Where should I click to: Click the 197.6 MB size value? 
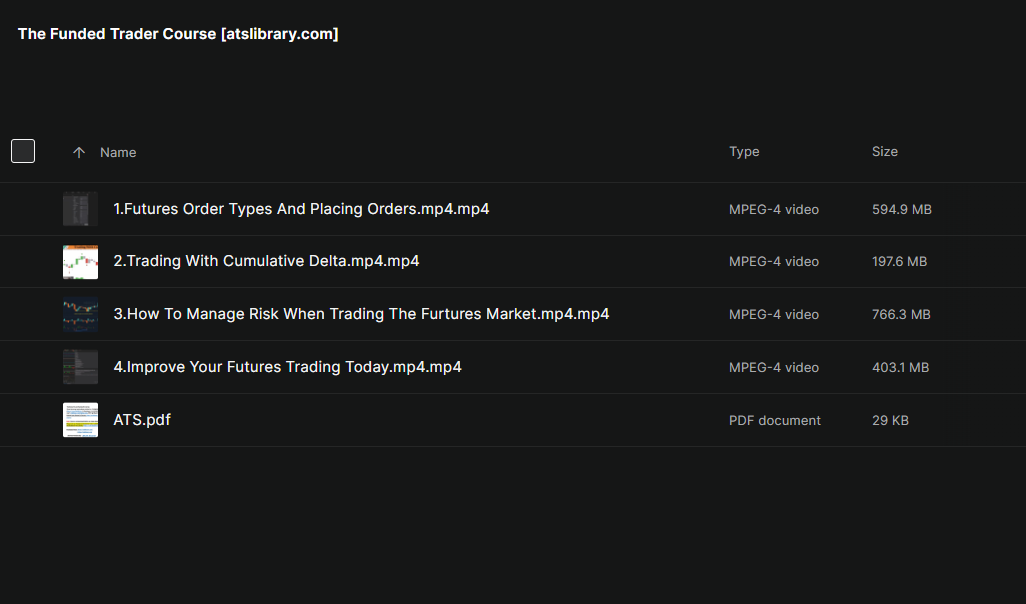click(x=899, y=261)
